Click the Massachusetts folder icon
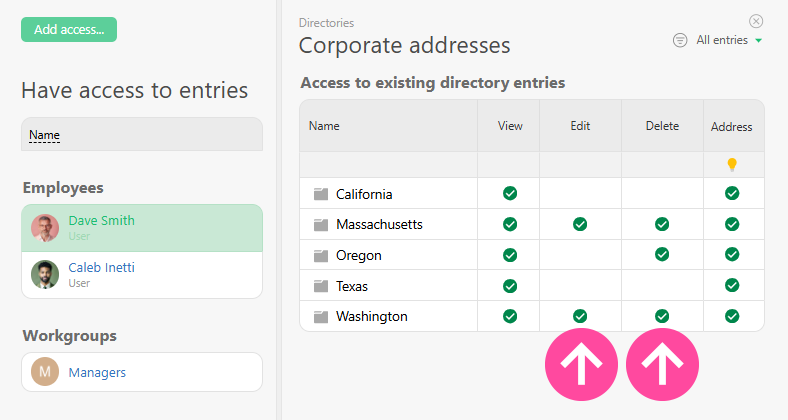The height and width of the screenshot is (420, 788). point(321,224)
